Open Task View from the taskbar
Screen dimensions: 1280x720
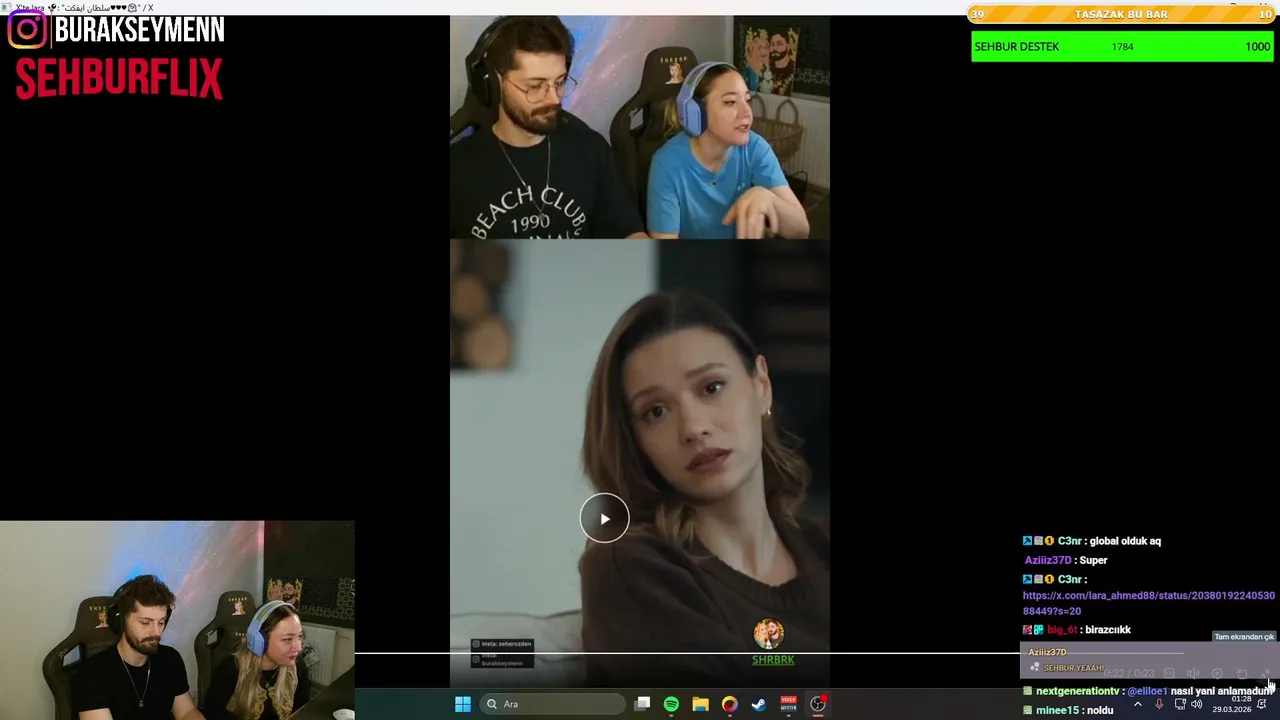tap(642, 704)
